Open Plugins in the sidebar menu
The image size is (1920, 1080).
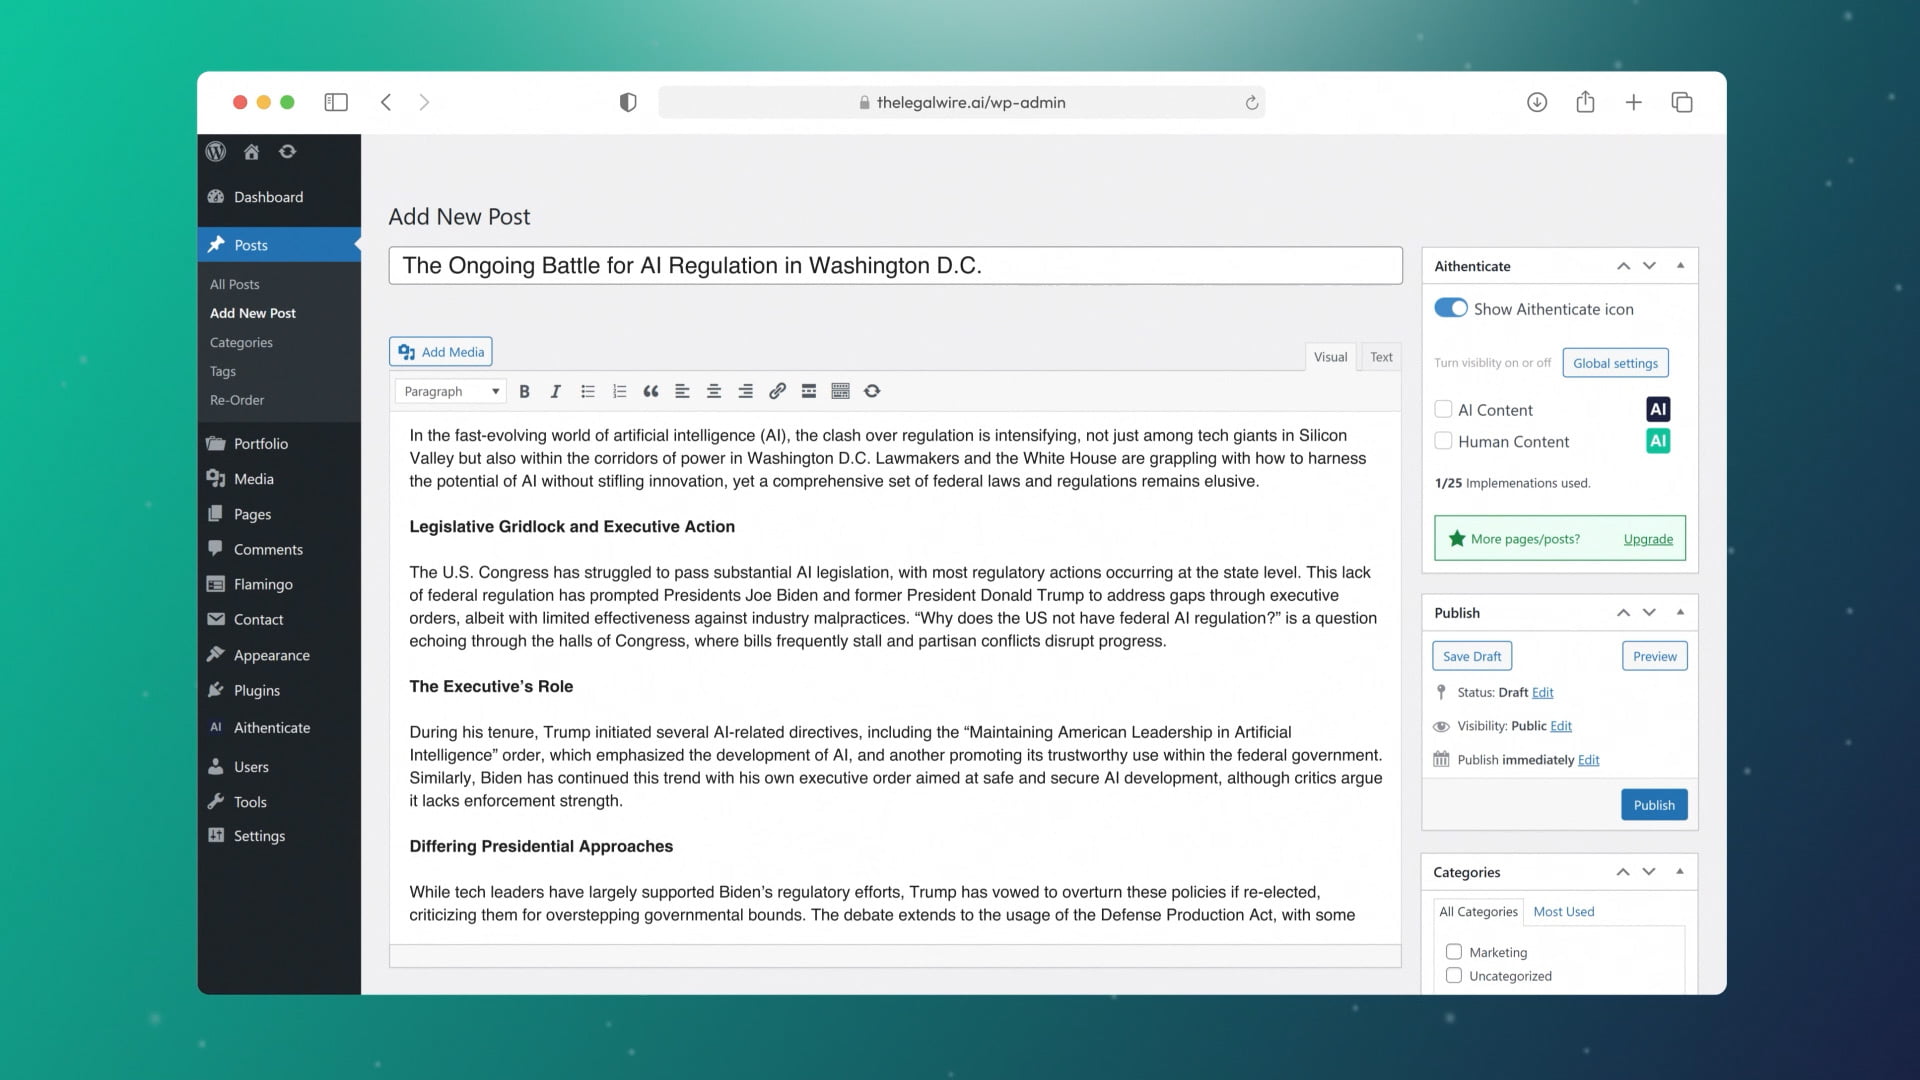click(256, 690)
